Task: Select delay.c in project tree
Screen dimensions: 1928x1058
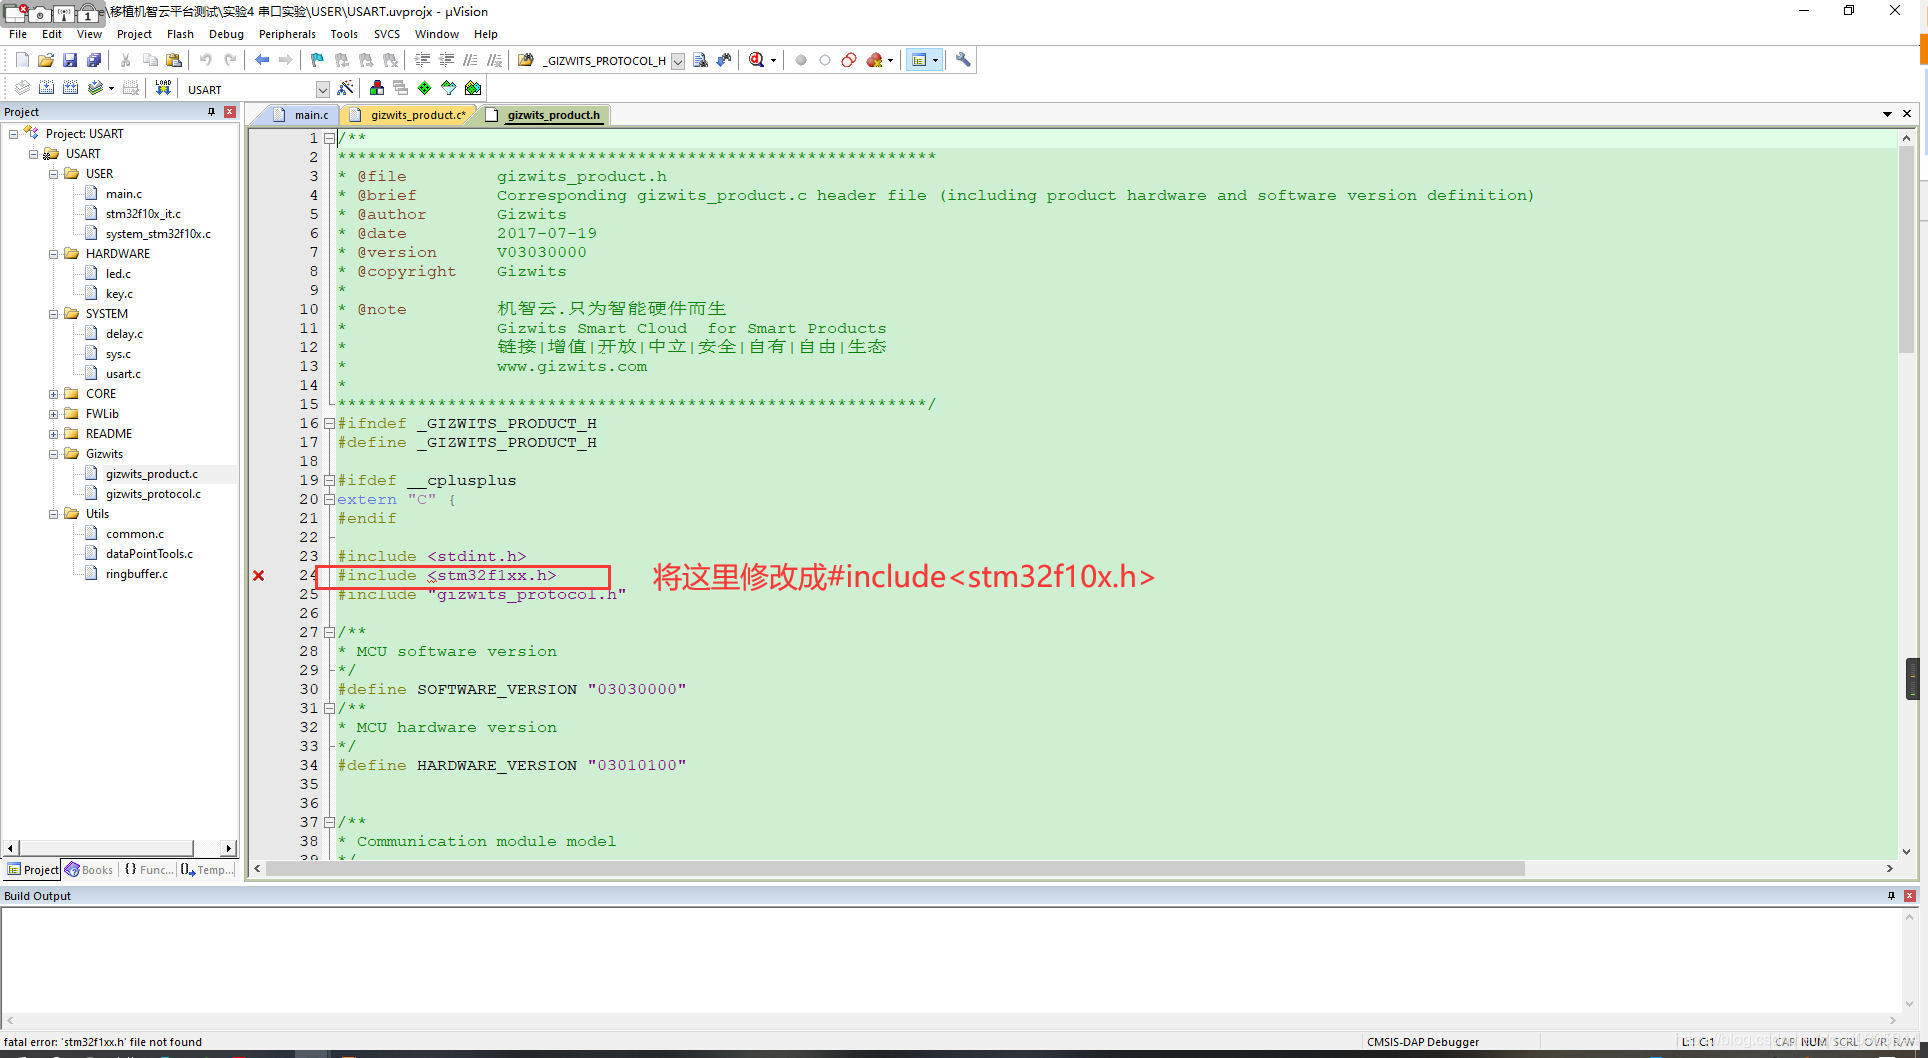Action: (x=124, y=334)
